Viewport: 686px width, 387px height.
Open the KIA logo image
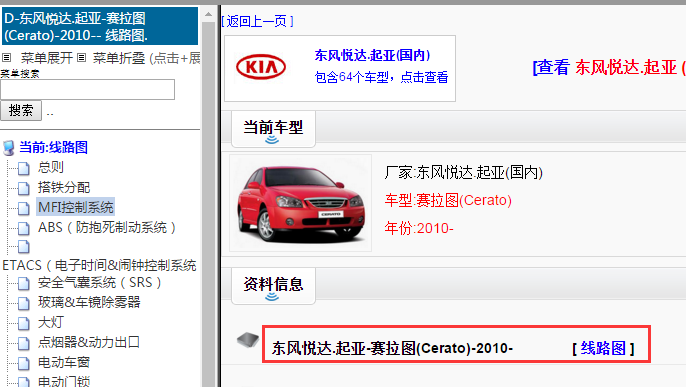click(x=261, y=67)
